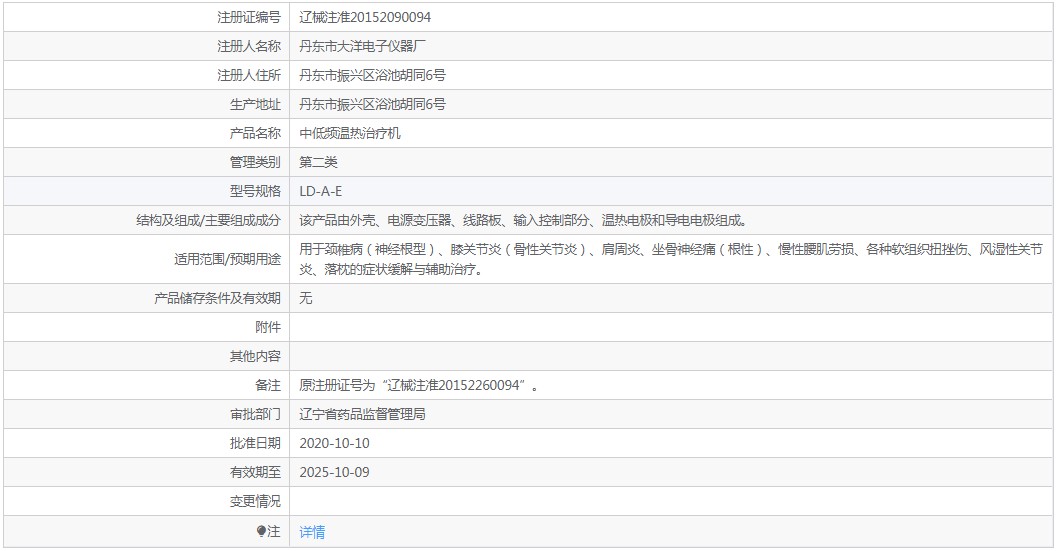1058x551 pixels.
Task: Click the 其他内容 label
Action: (x=255, y=356)
